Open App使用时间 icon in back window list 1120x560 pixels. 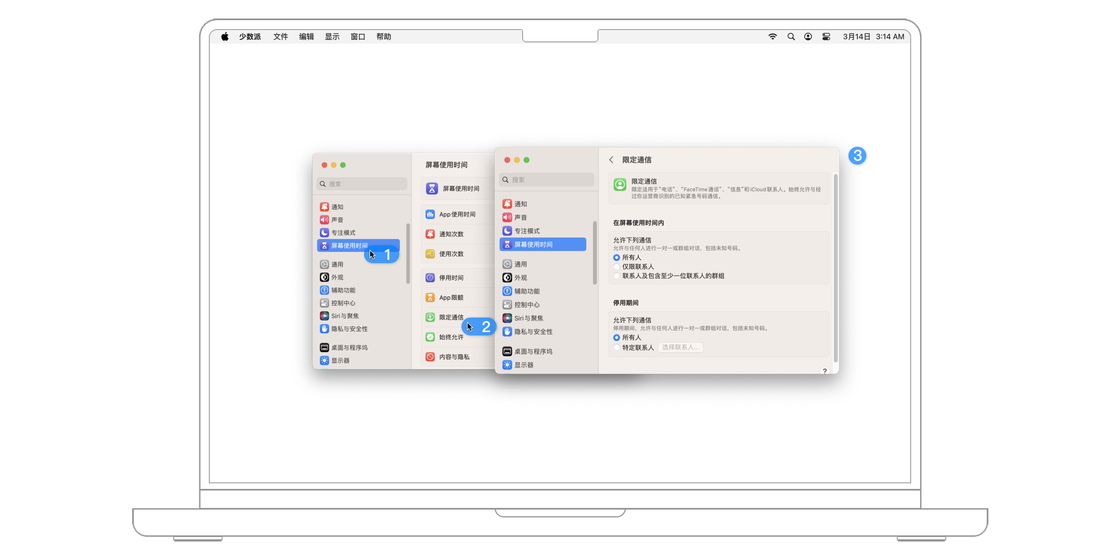pyautogui.click(x=430, y=214)
